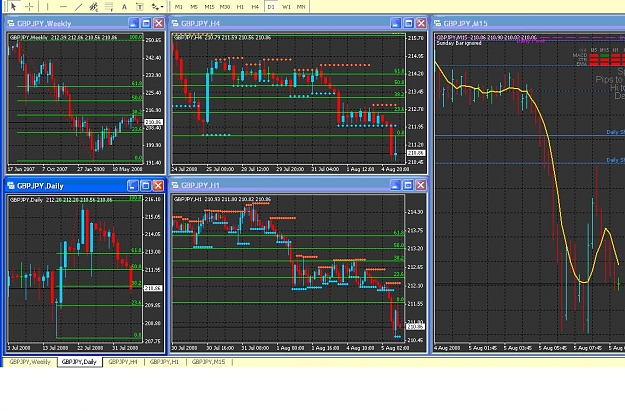
Task: Close the GBPJPY,H1 chart window
Action: [421, 185]
